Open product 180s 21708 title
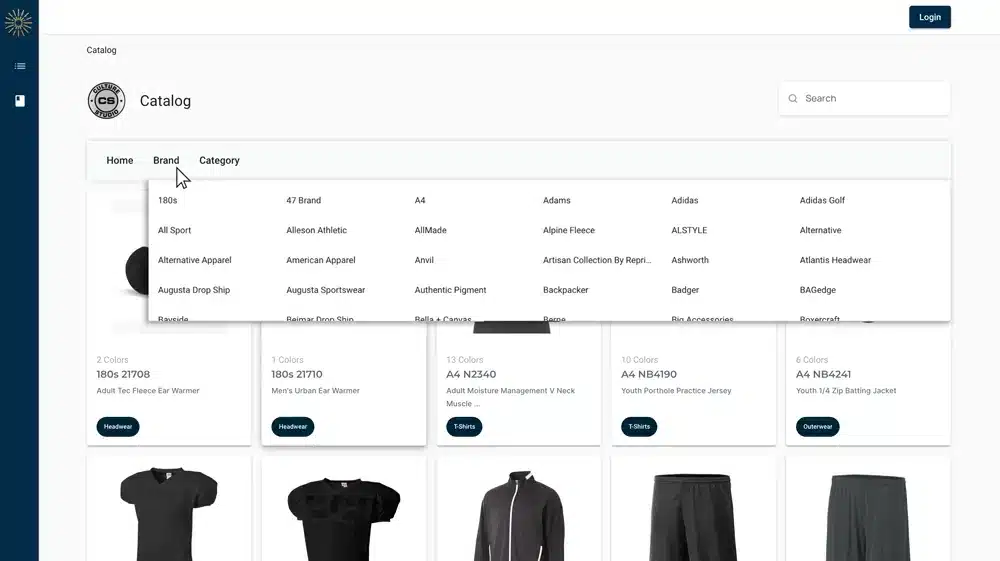The image size is (1000, 561). click(x=123, y=374)
